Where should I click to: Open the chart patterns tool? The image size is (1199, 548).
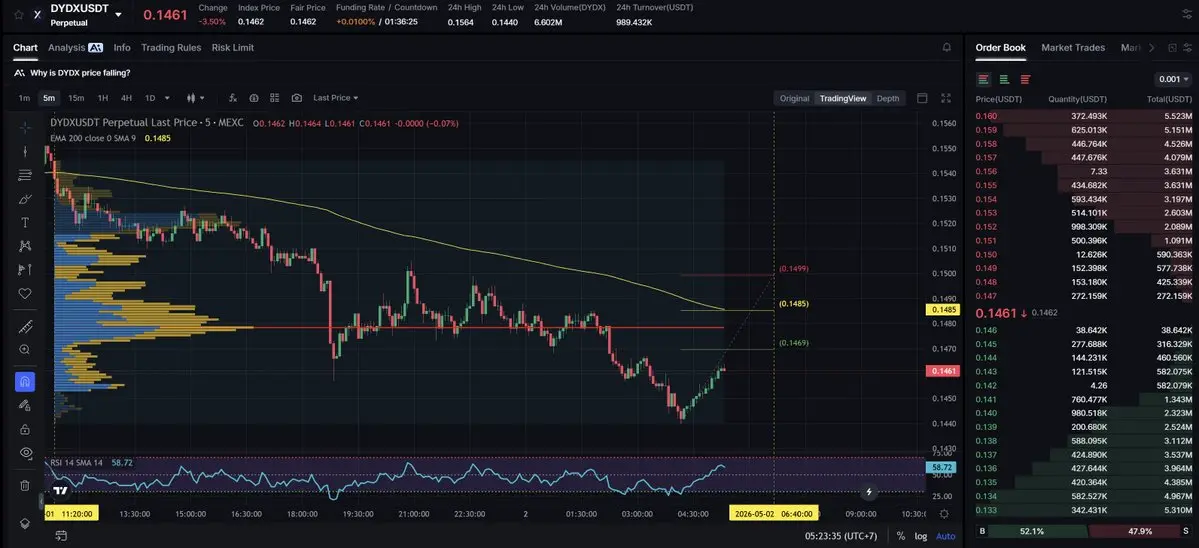coord(24,246)
